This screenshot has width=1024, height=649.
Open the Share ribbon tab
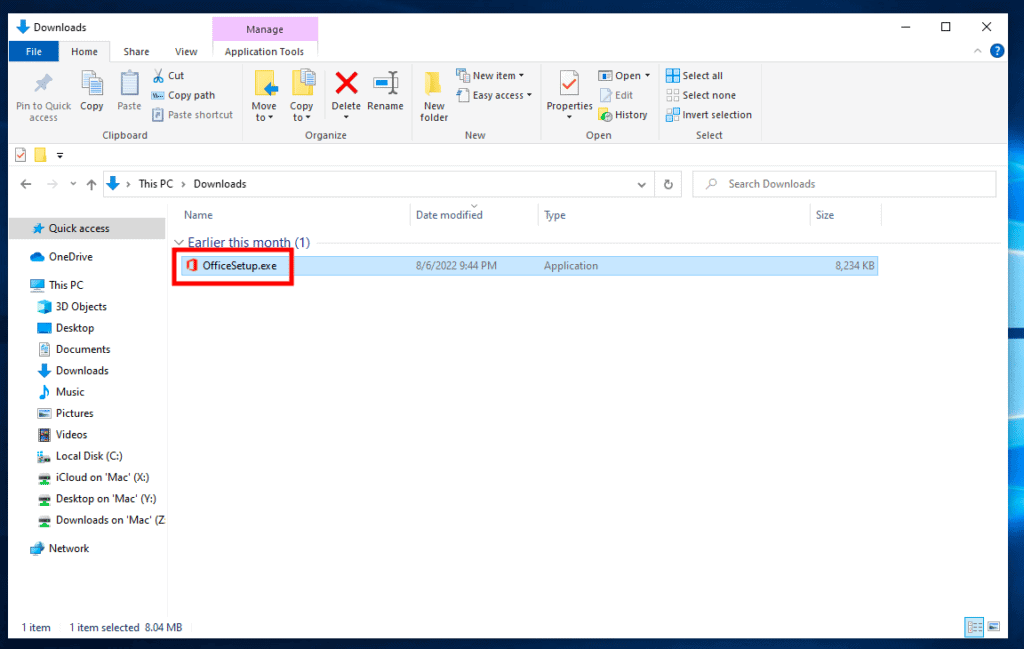pyautogui.click(x=136, y=51)
